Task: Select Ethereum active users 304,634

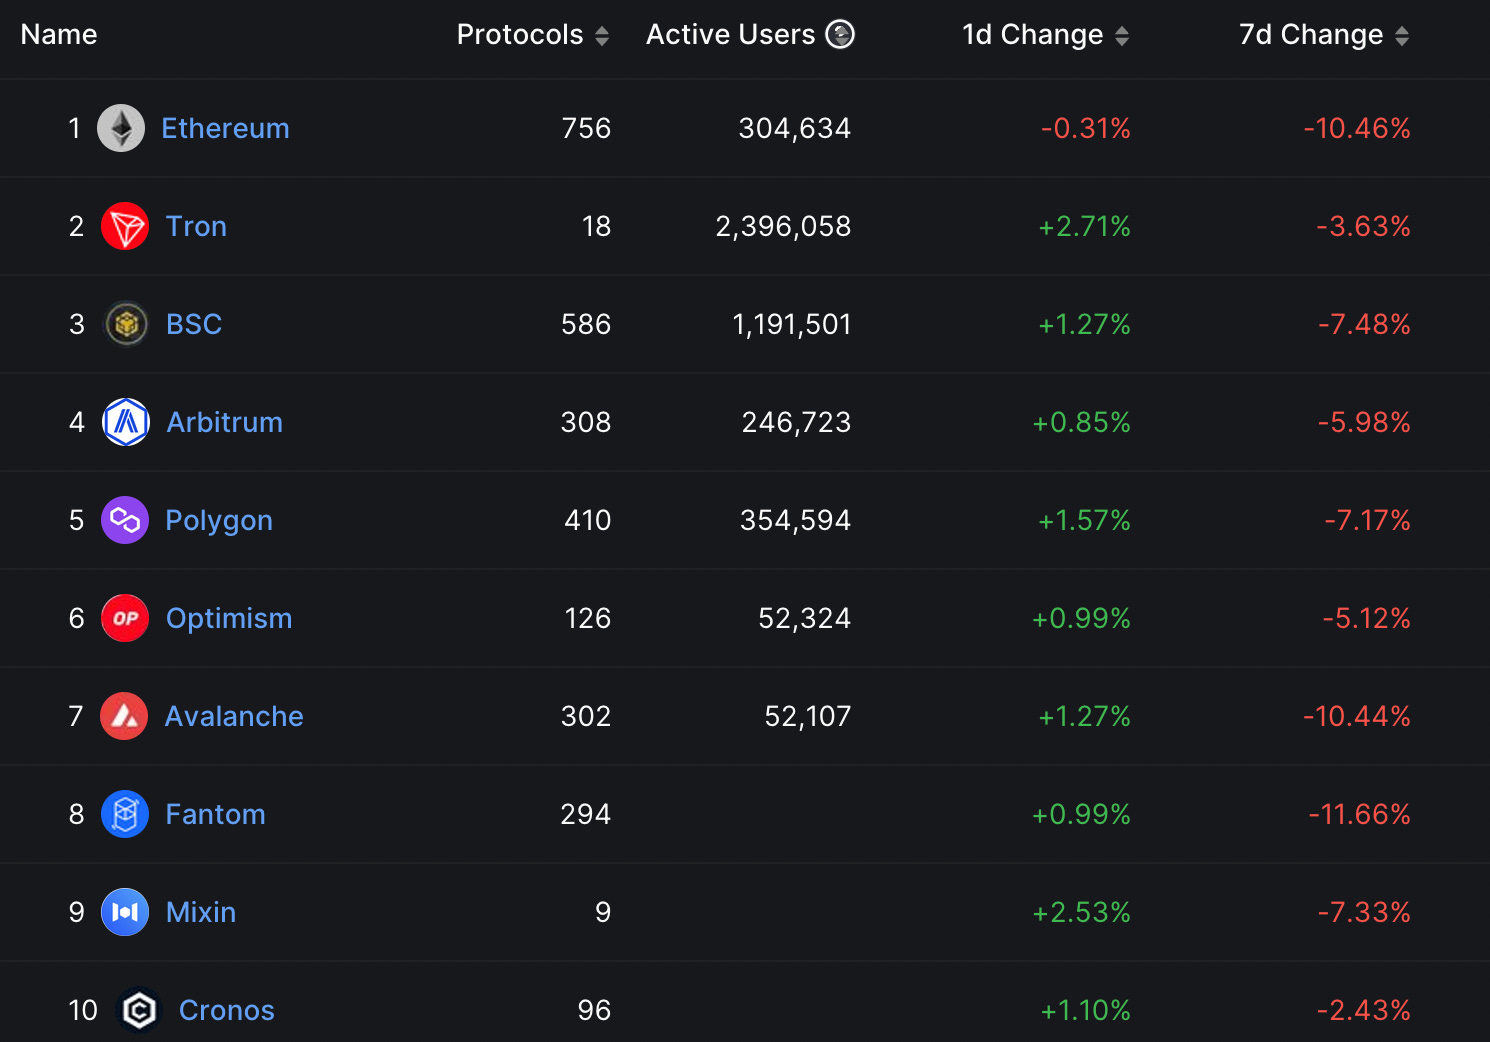Action: 795,128
